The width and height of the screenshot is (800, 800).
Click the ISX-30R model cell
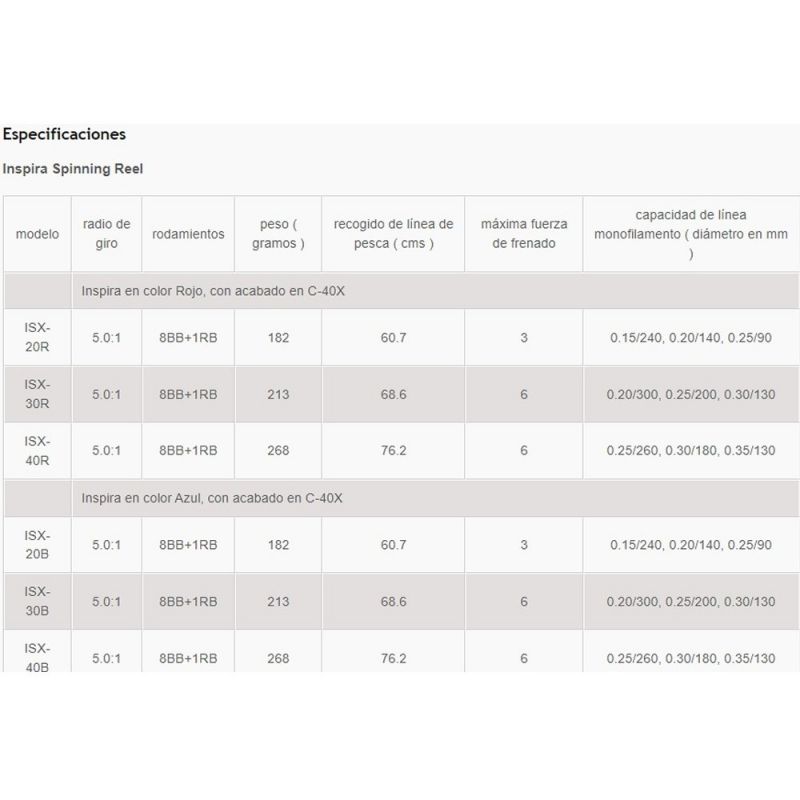tap(37, 394)
